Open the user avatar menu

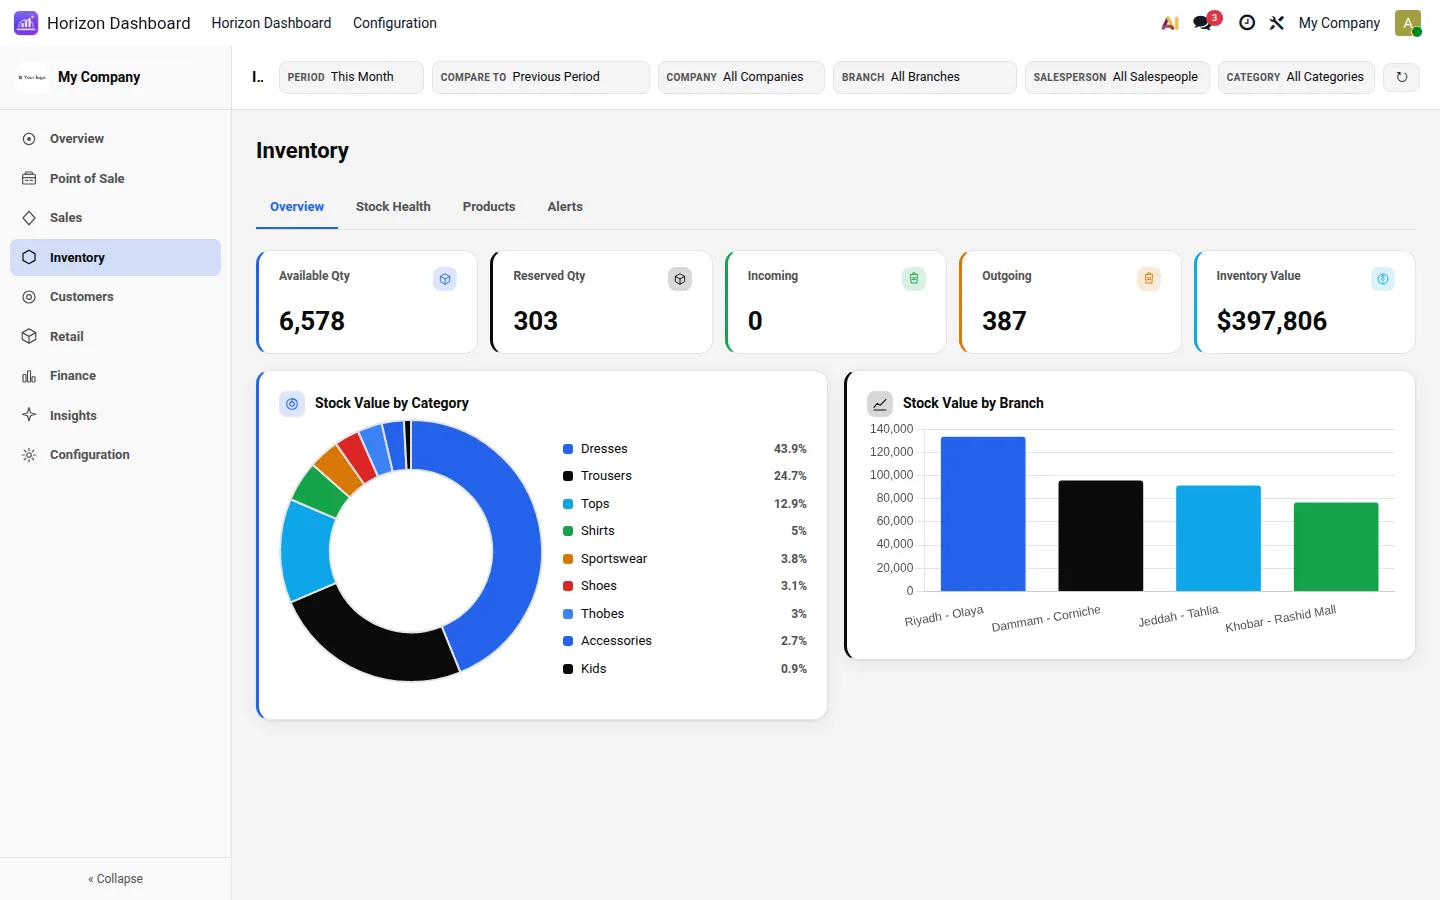[1408, 23]
